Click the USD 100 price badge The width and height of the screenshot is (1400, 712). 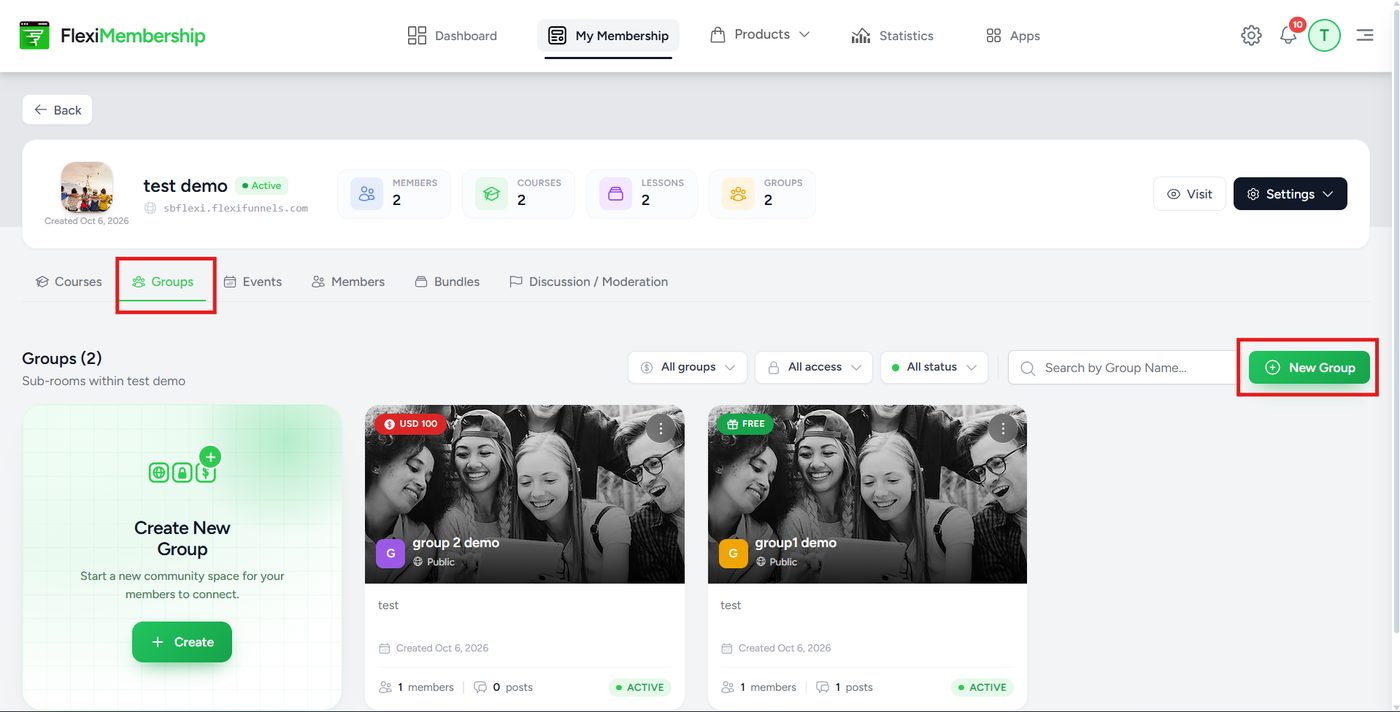click(x=411, y=424)
